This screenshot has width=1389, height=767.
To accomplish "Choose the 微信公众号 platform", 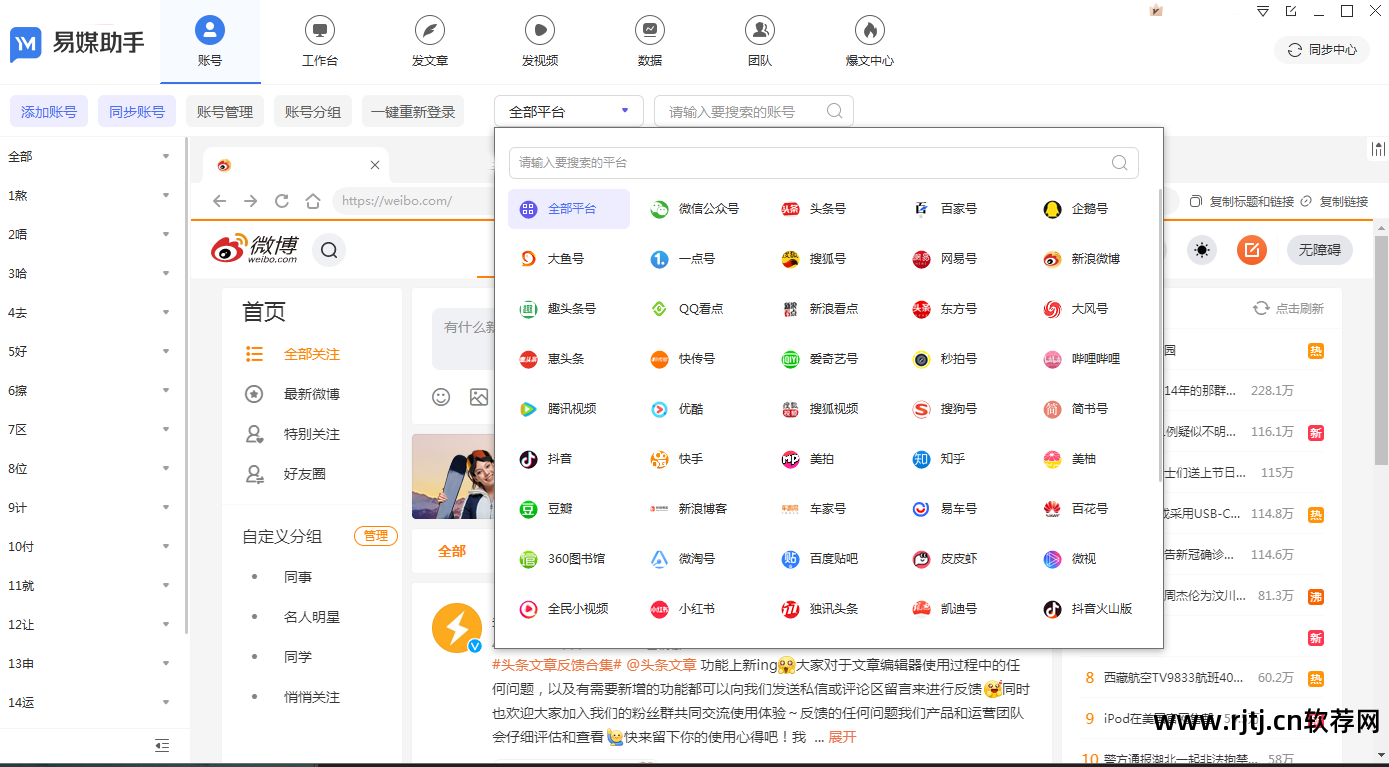I will [x=697, y=209].
